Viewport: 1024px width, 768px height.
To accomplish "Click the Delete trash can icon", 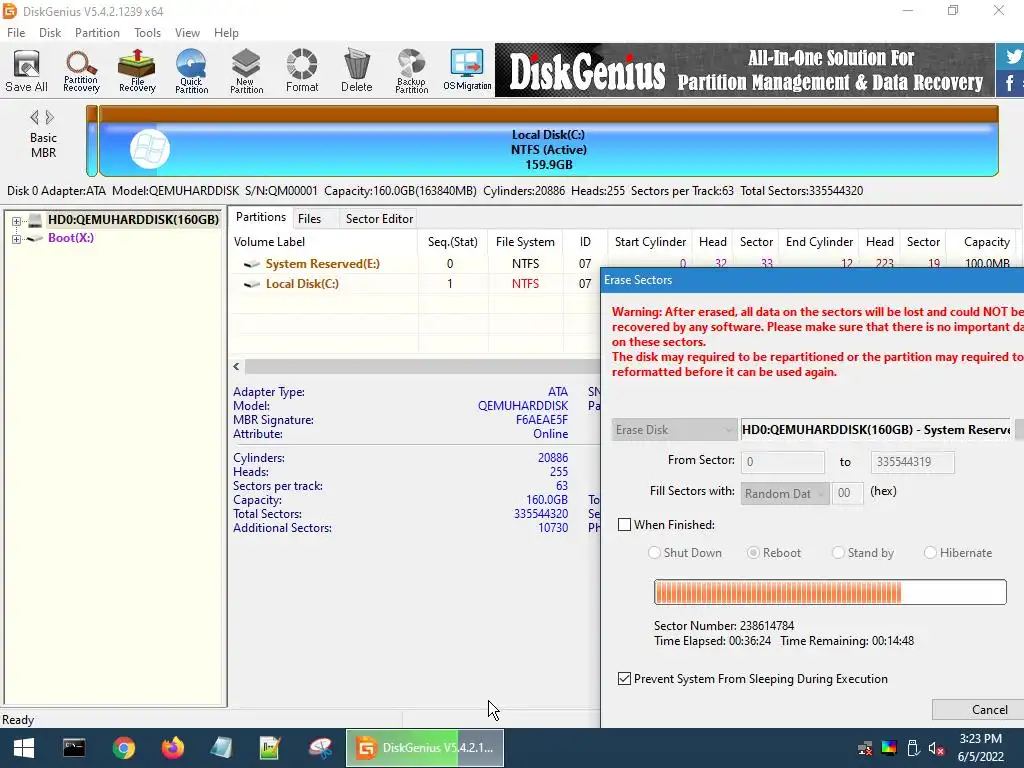I will click(357, 71).
